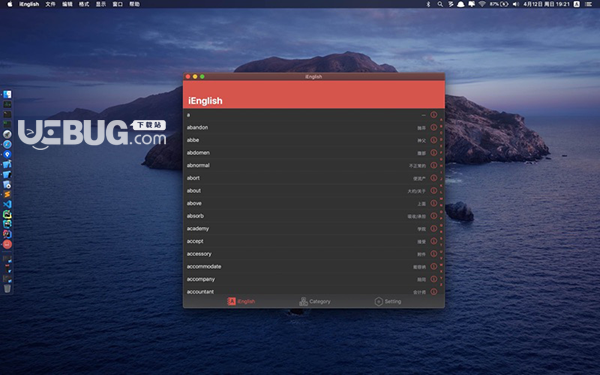Open the volume control in menu bar
This screenshot has width=600, height=375.
coord(516,4)
